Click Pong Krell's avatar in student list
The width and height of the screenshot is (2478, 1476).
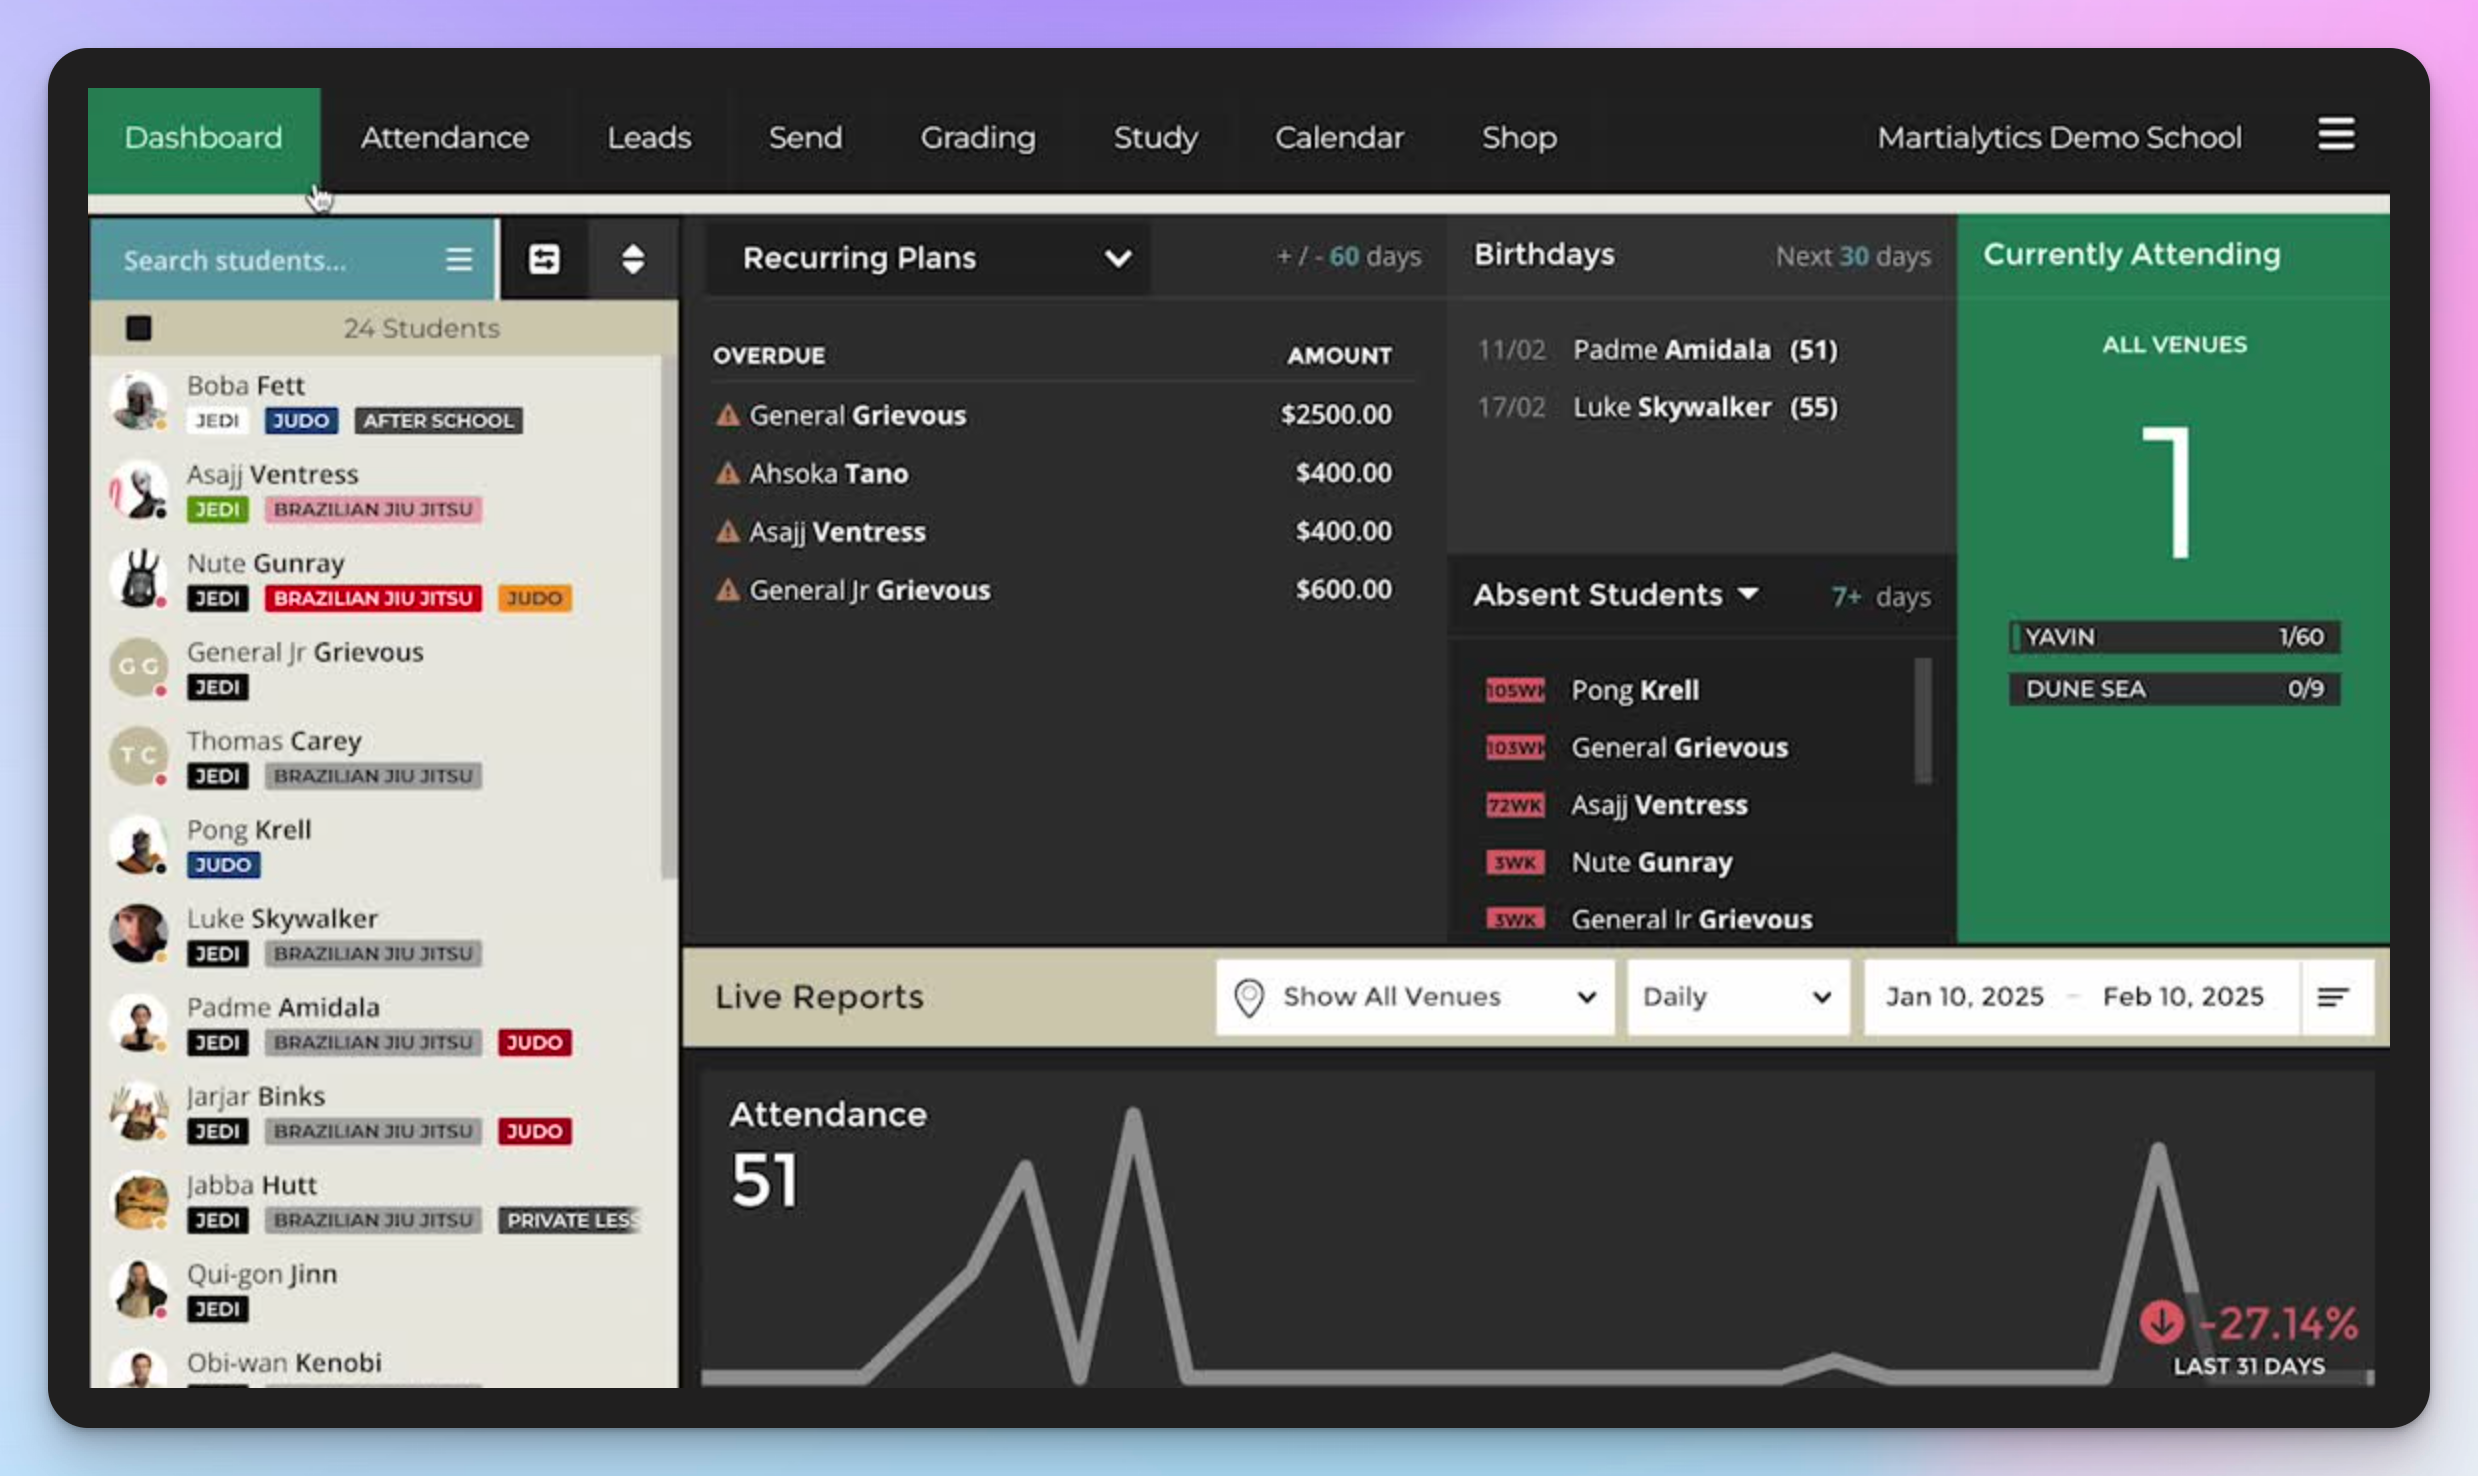point(138,845)
